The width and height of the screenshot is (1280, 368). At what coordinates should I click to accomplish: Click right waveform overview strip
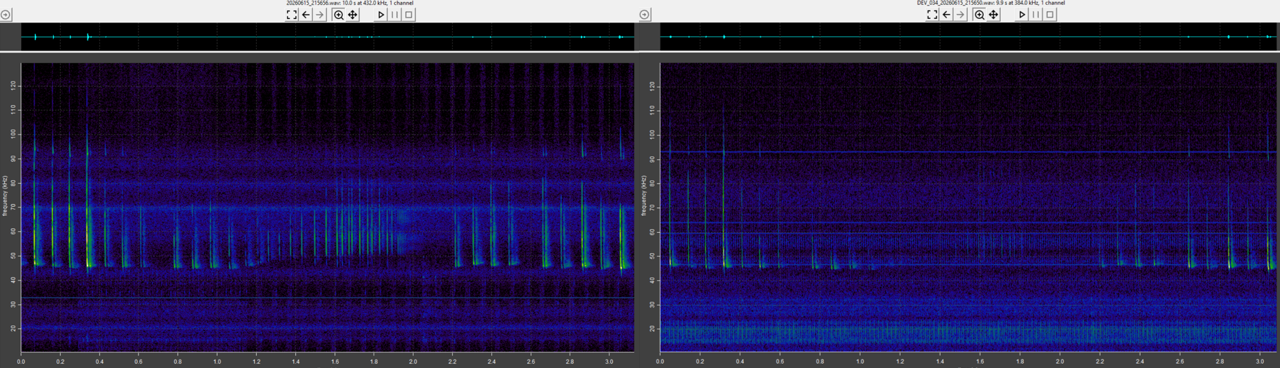pyautogui.click(x=968, y=37)
